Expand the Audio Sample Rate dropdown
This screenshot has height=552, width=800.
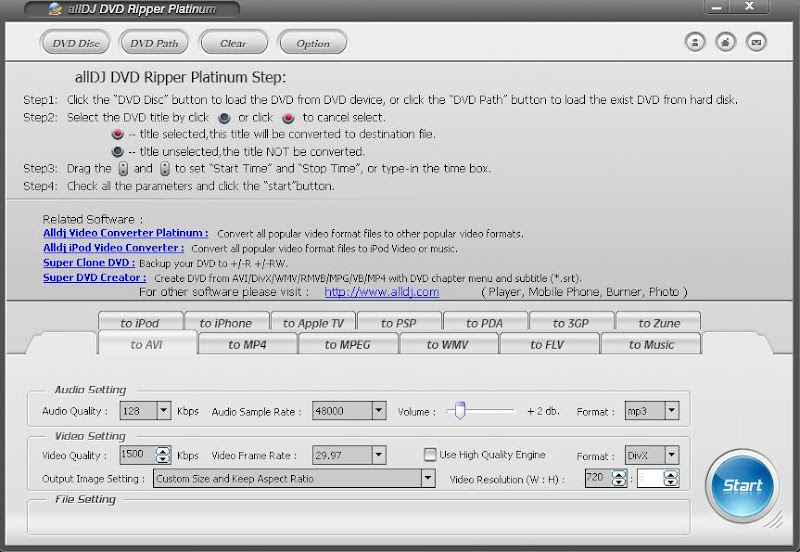tap(379, 410)
